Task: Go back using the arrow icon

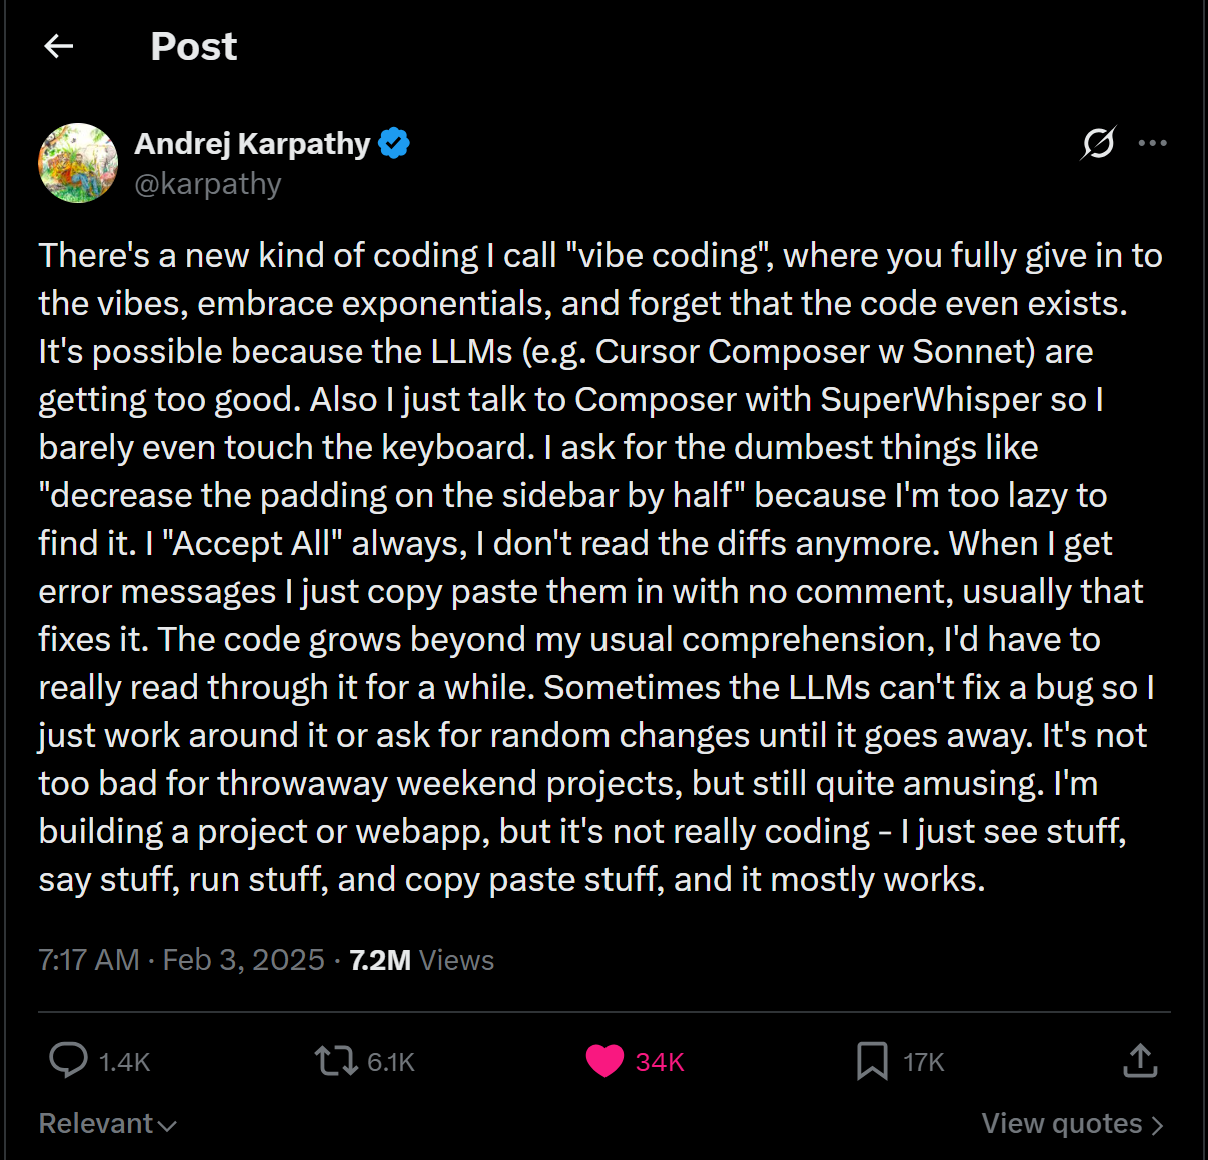Action: coord(59,46)
